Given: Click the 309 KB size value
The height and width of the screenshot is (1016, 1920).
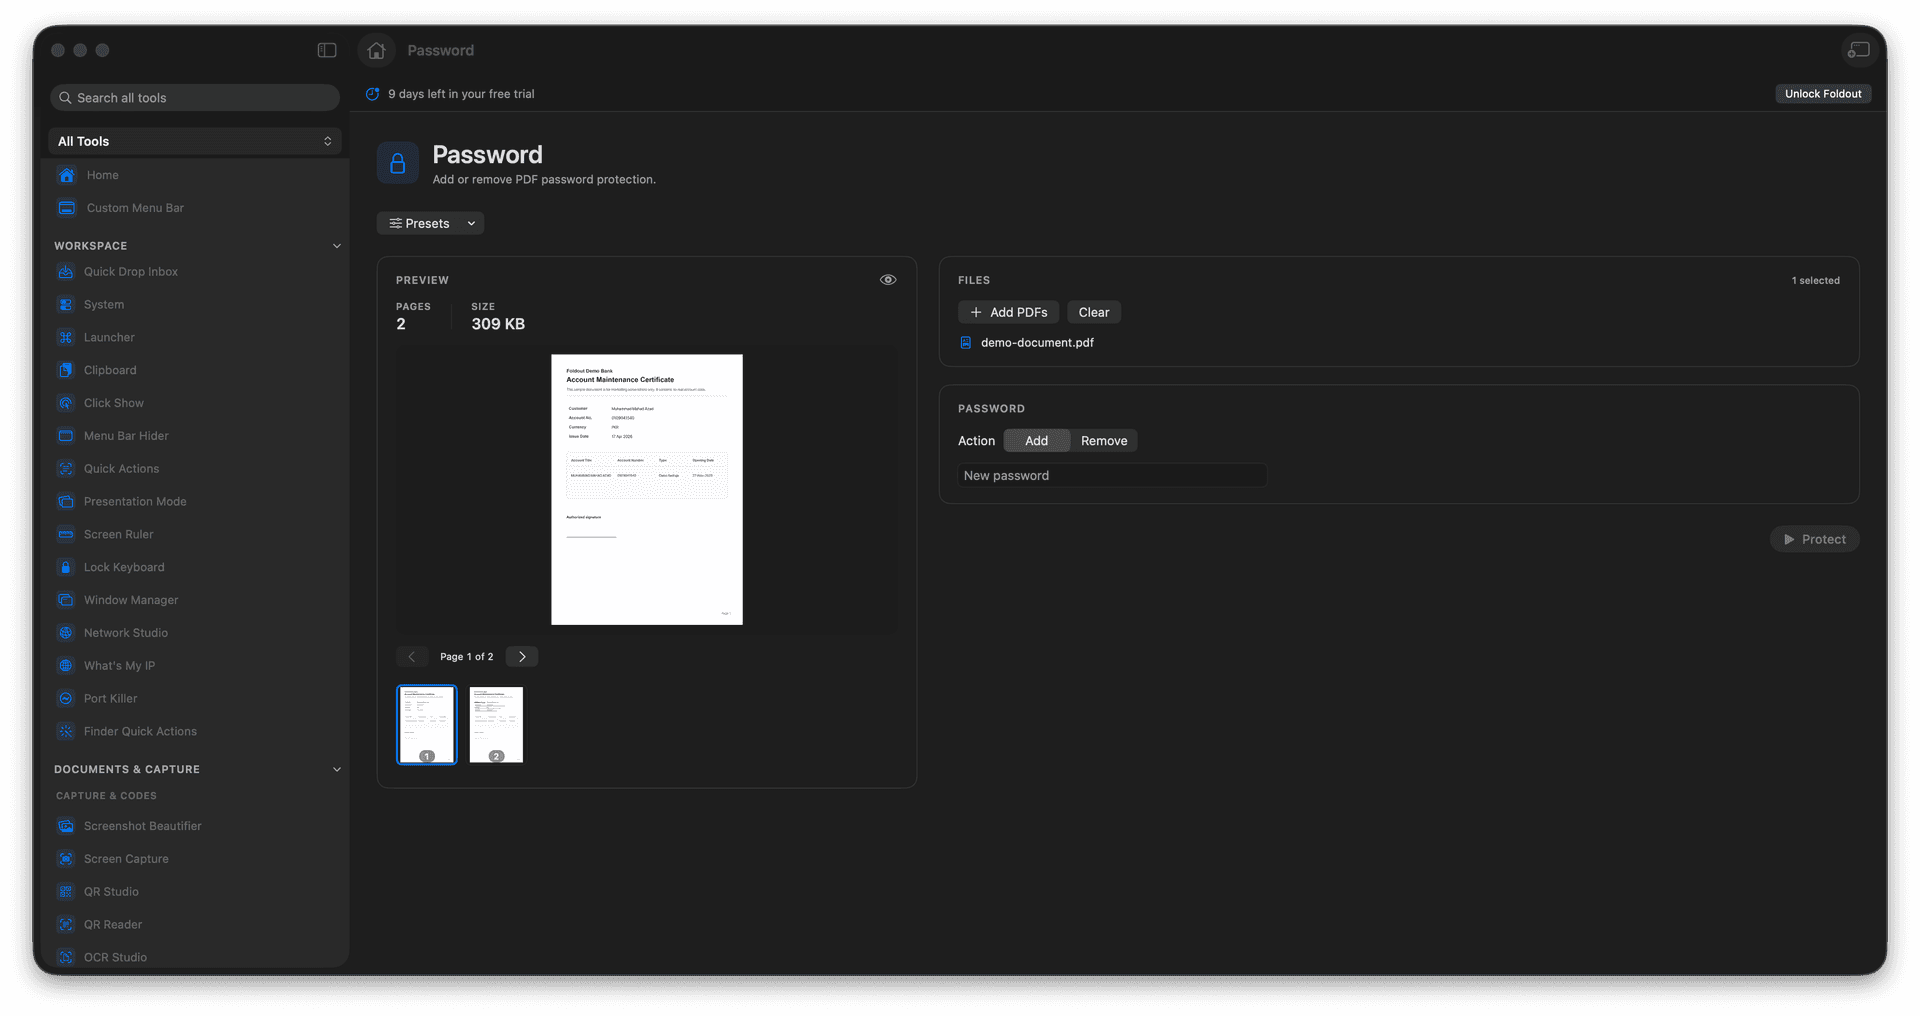Looking at the screenshot, I should 498,324.
